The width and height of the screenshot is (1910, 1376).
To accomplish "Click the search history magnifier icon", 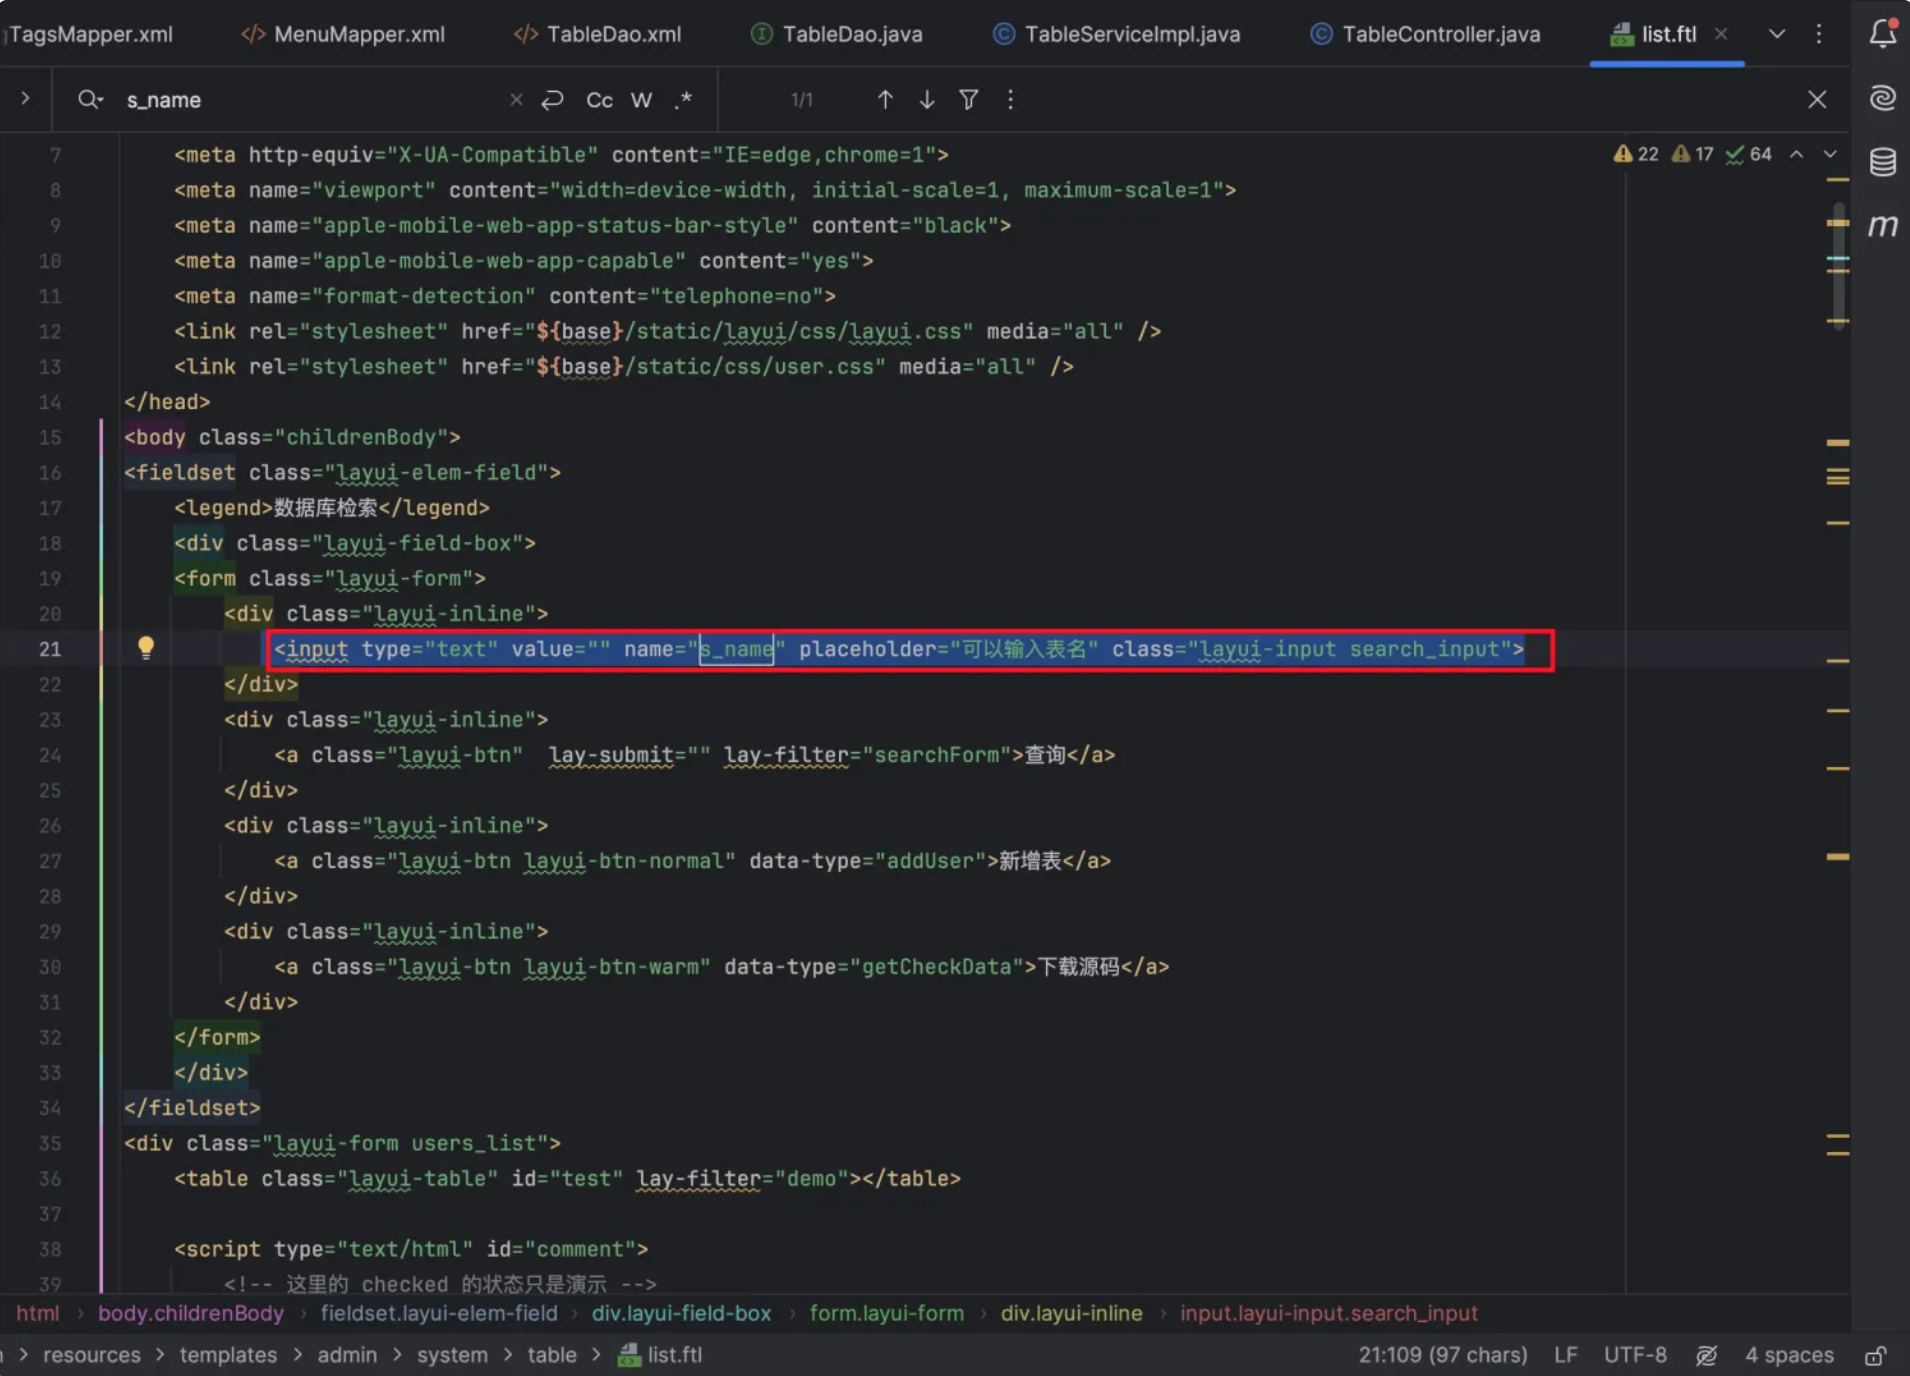I will click(x=90, y=99).
